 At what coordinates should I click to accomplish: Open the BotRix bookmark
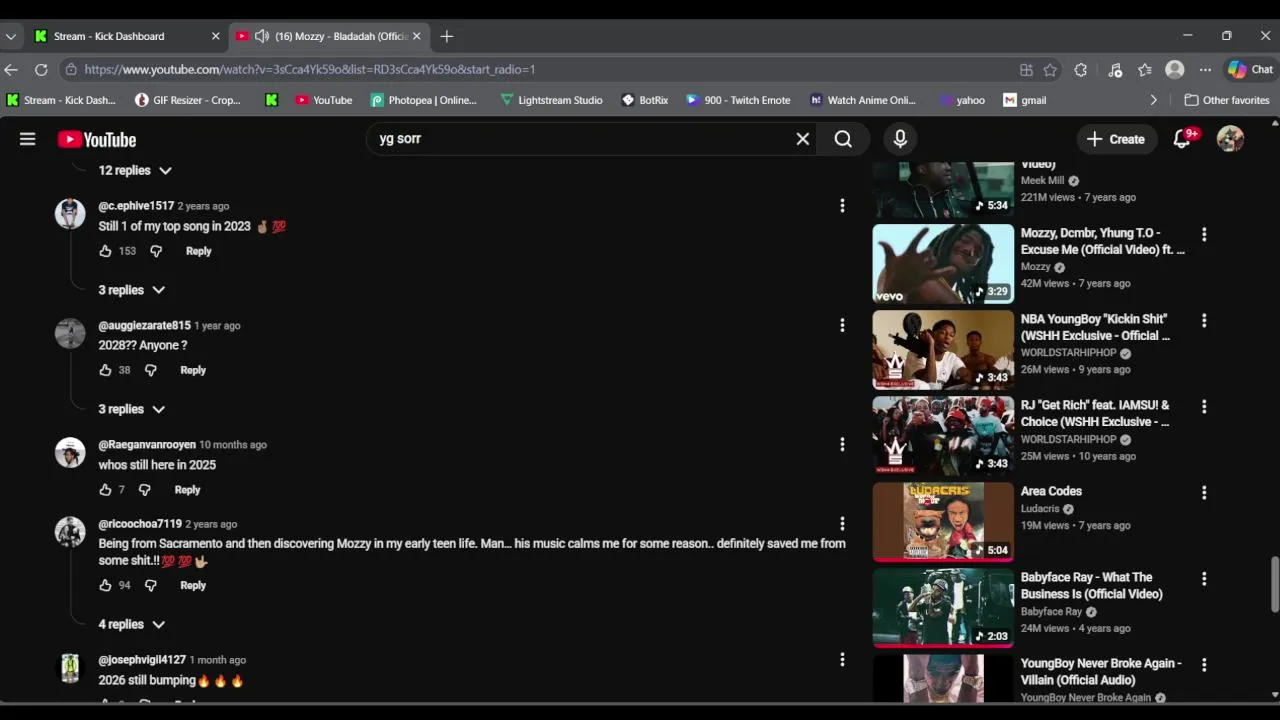pyautogui.click(x=645, y=100)
